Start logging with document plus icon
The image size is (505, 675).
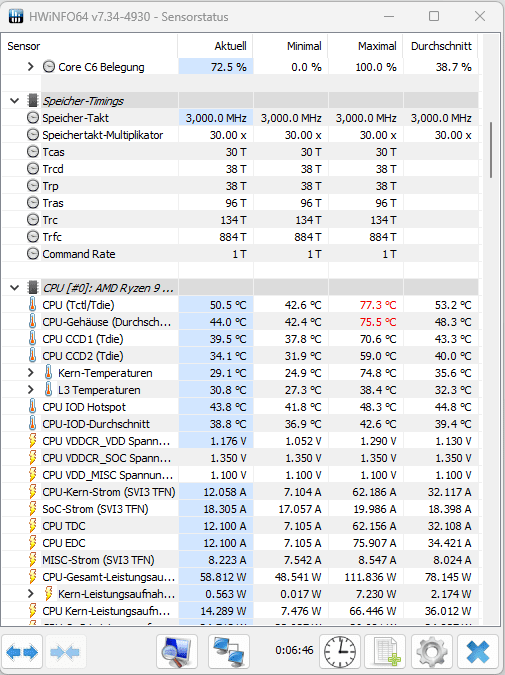(386, 652)
